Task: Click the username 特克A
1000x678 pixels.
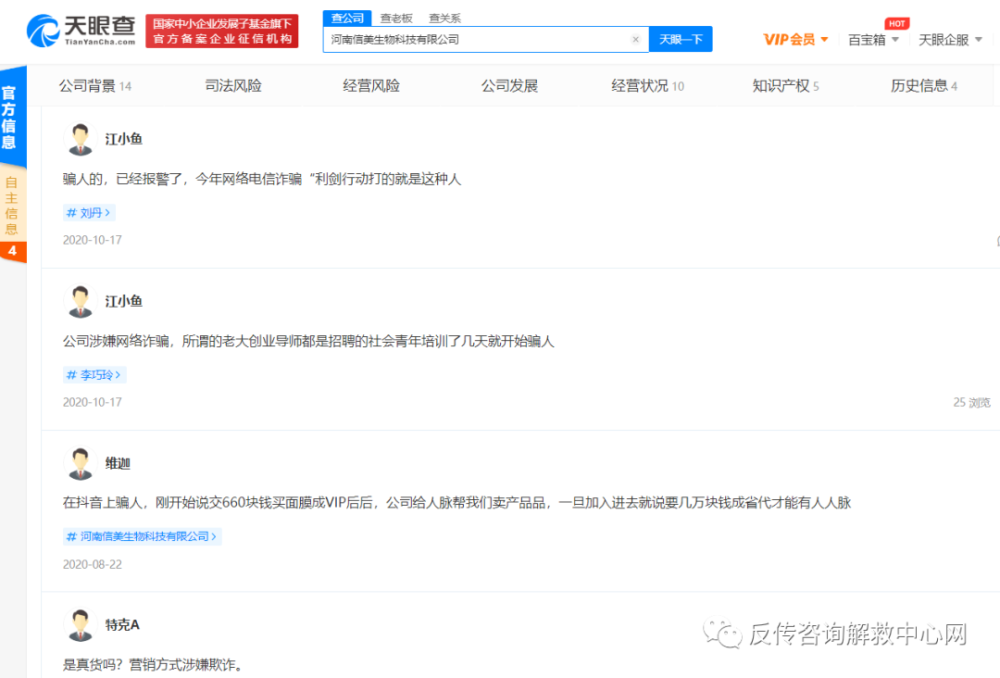Action: 122,625
